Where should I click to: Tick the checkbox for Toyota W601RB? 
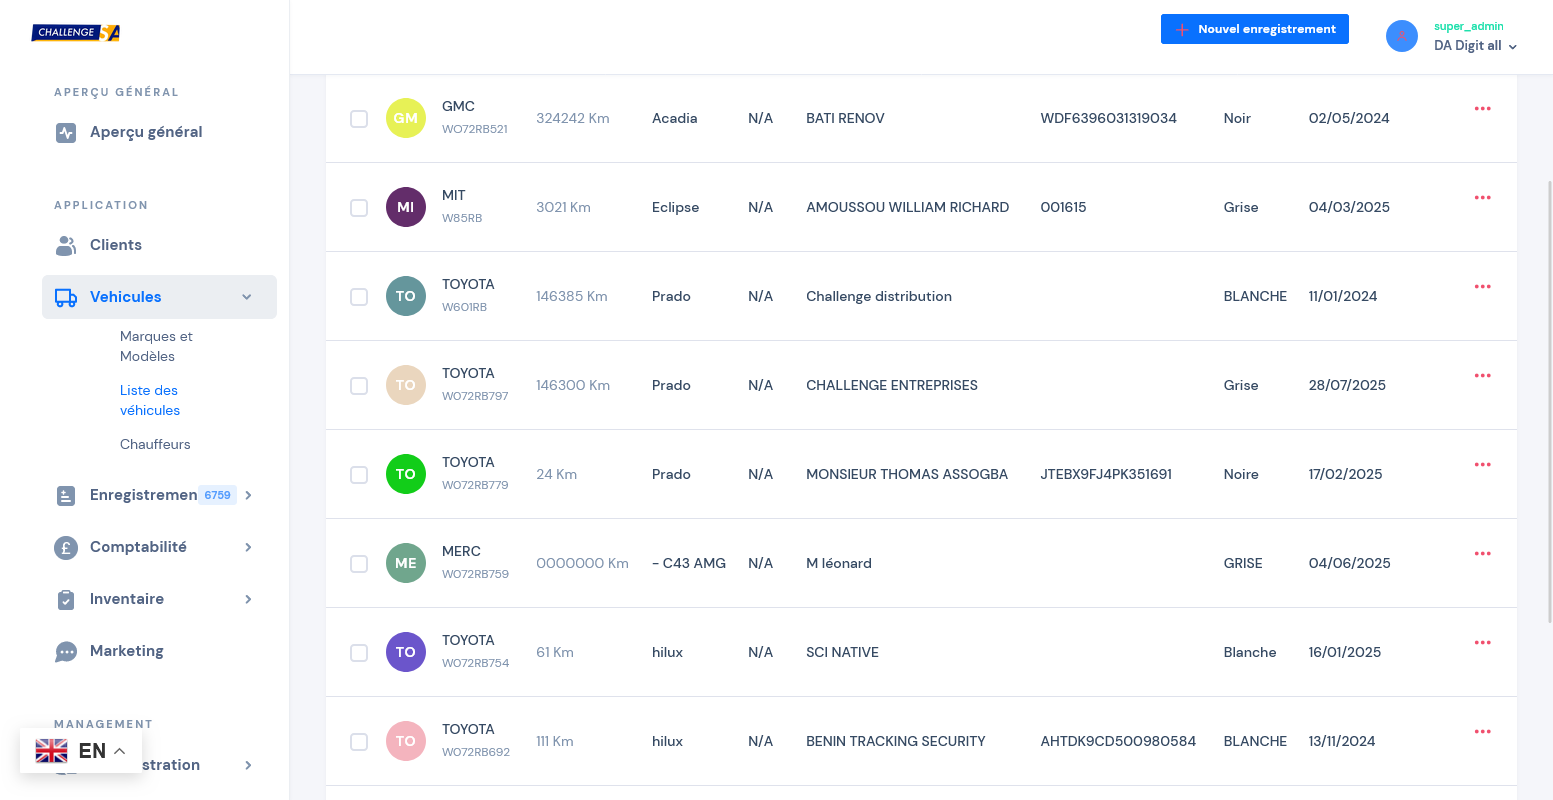[x=359, y=297]
